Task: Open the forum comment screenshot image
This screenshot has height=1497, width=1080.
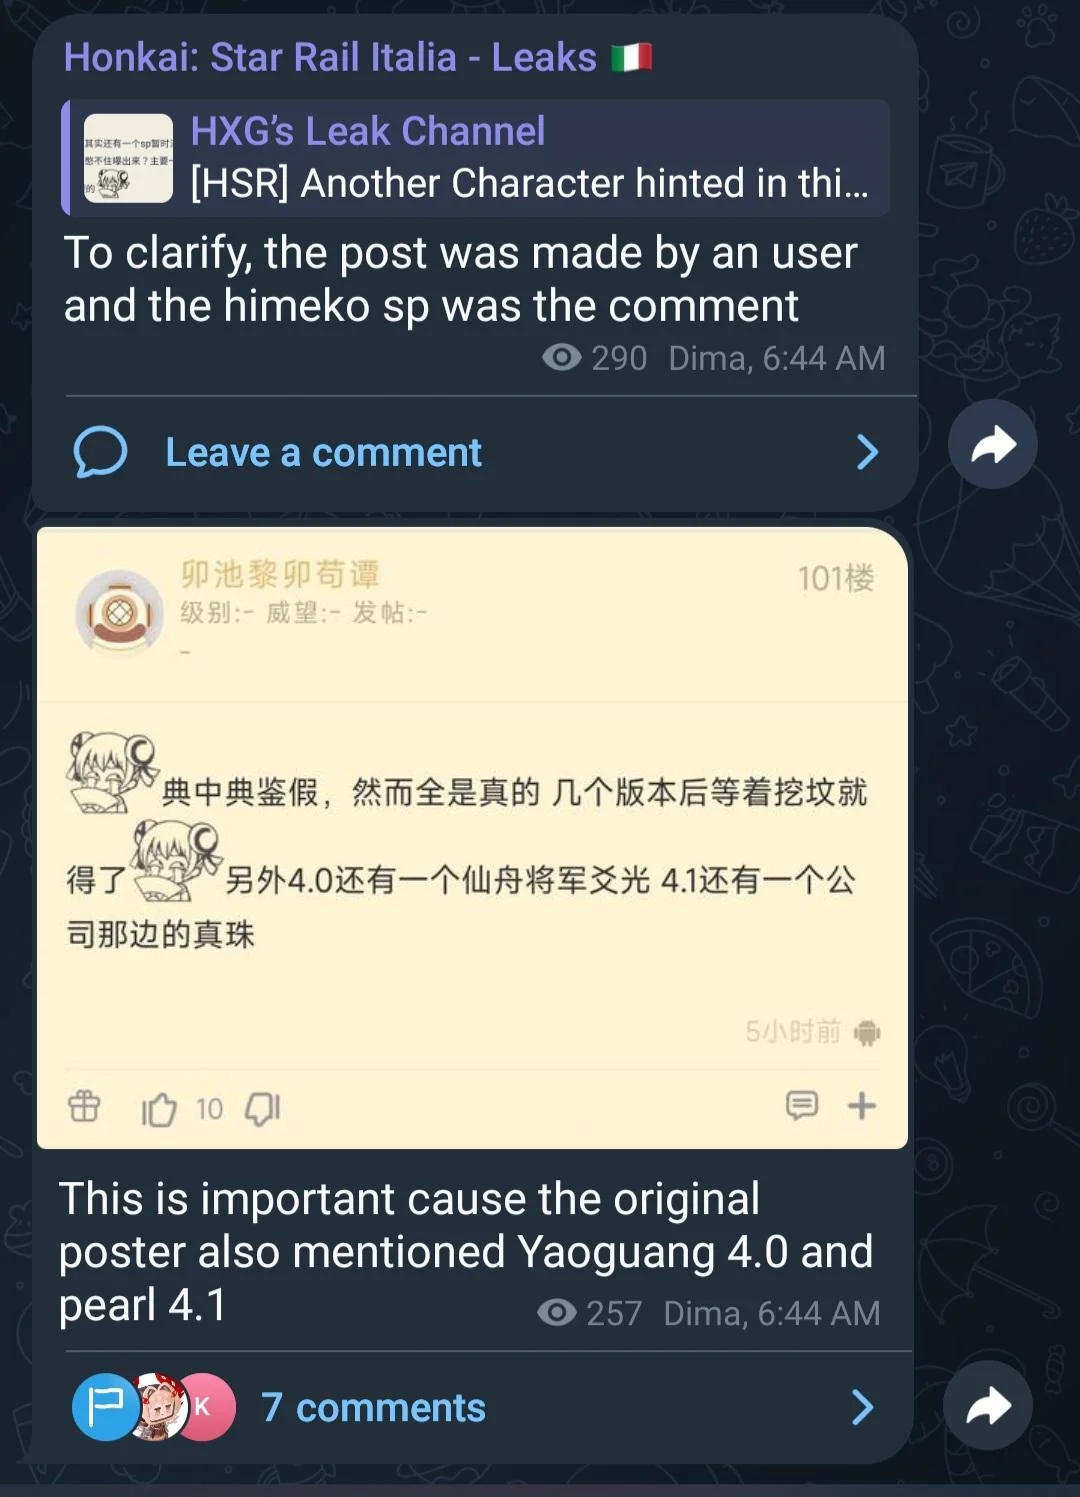Action: point(472,838)
